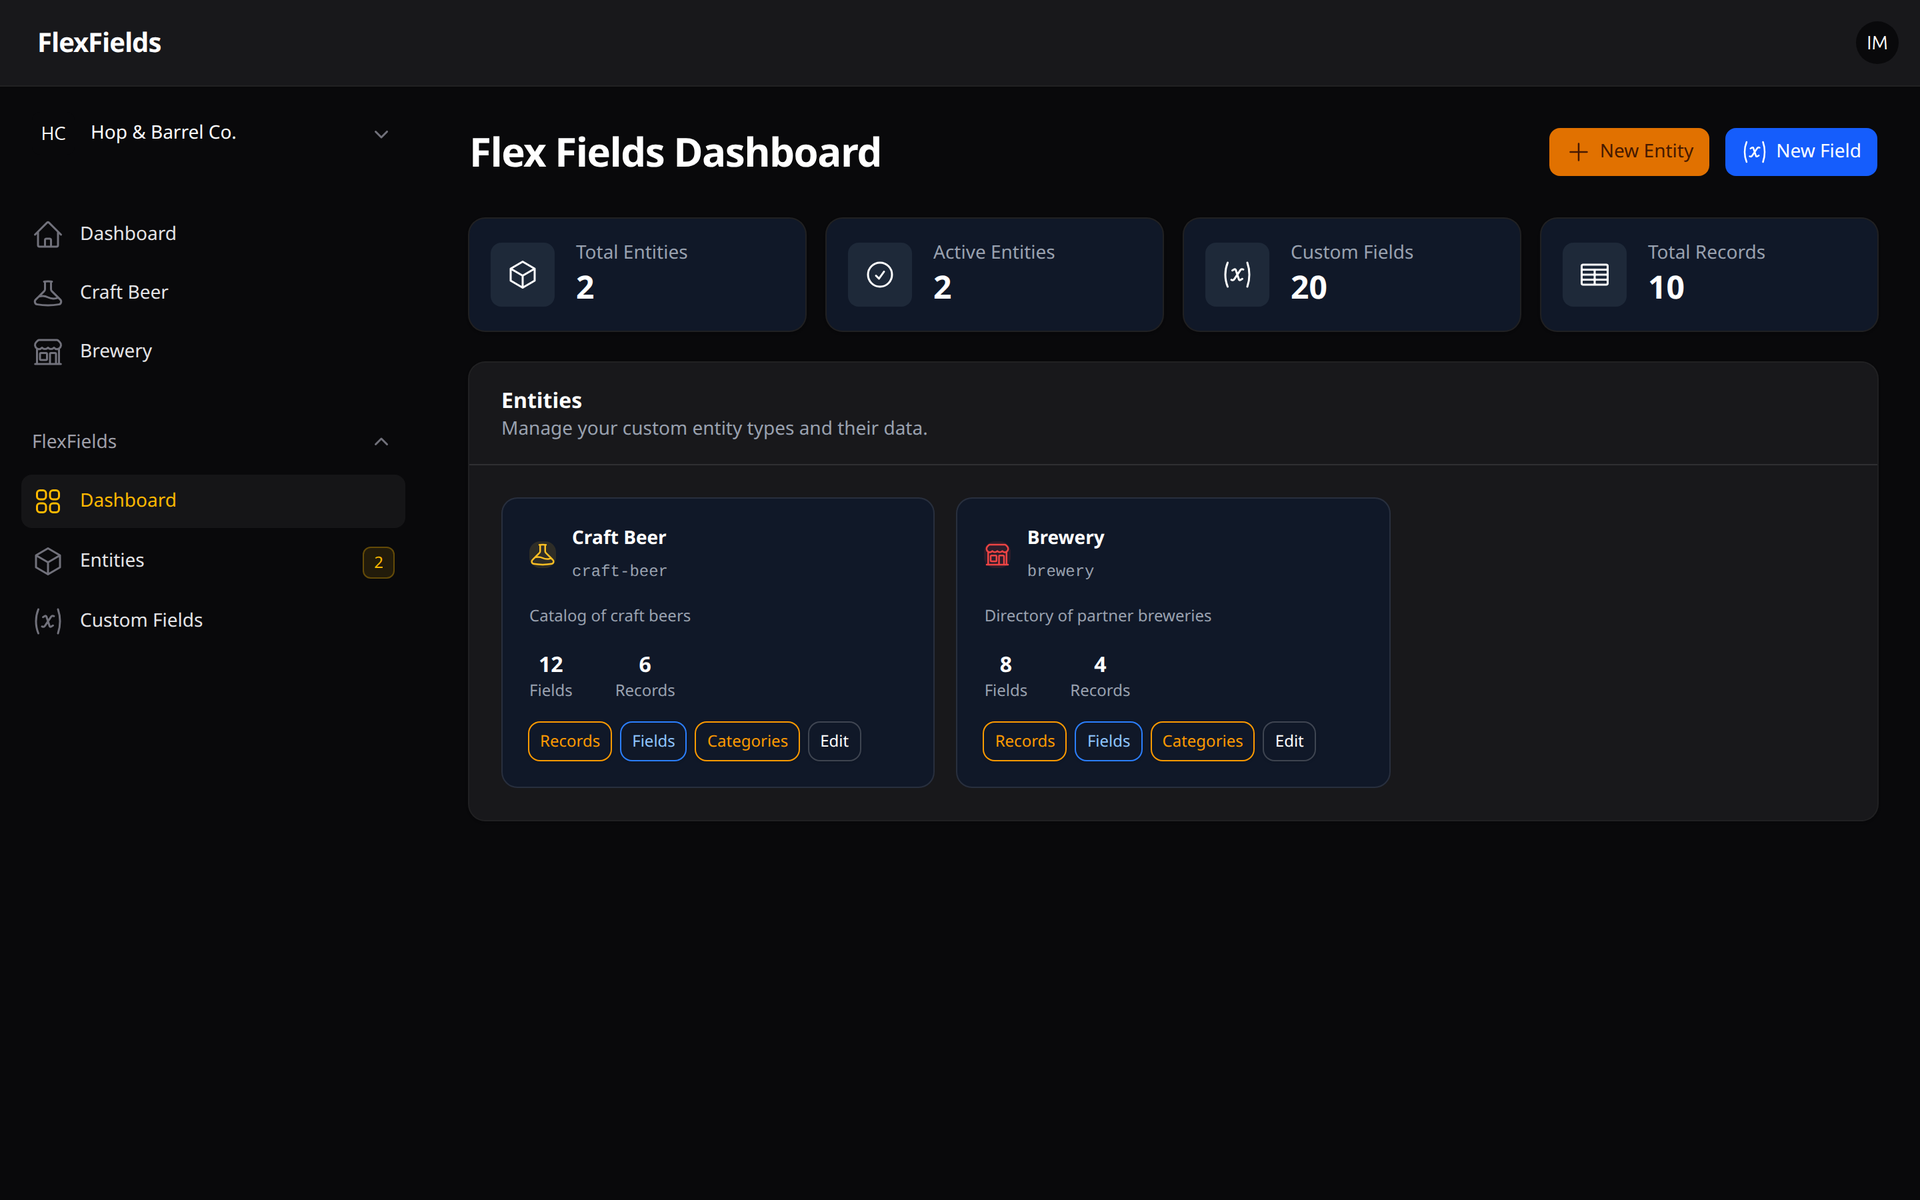
Task: Open Brewery in the sidebar
Action: coord(213,352)
